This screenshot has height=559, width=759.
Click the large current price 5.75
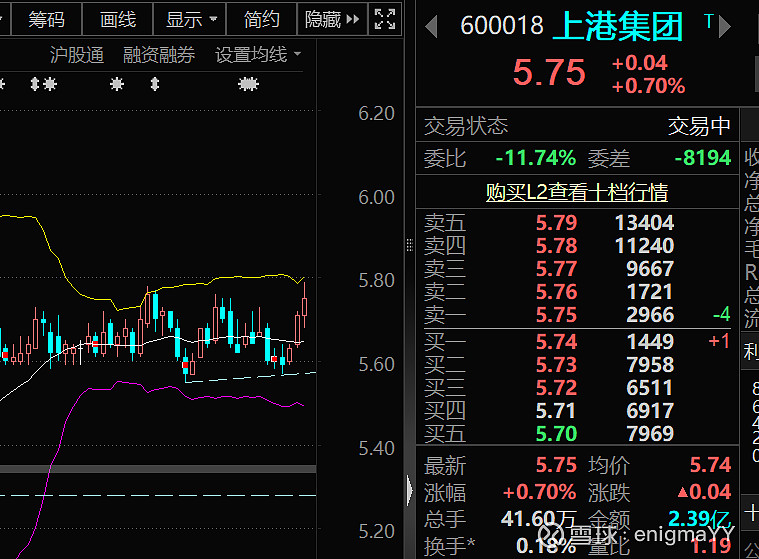click(549, 72)
